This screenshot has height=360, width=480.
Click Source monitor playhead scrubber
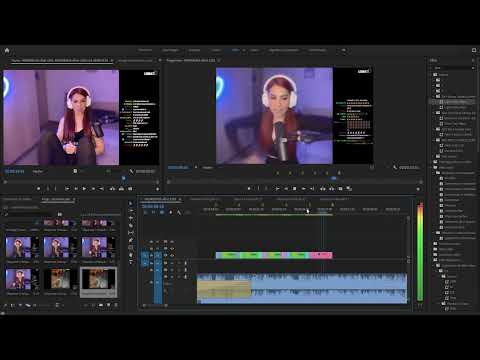point(124,179)
